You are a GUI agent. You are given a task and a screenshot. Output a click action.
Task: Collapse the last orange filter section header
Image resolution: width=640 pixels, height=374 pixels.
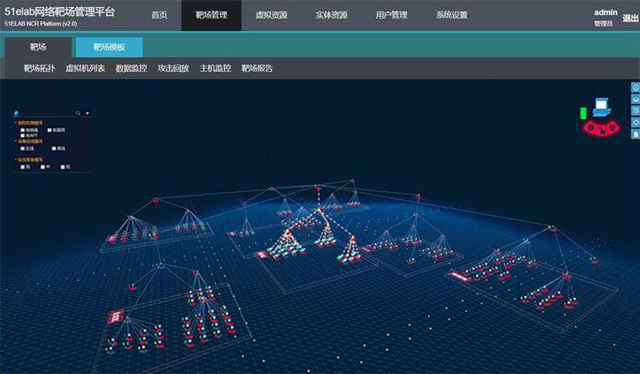[29, 160]
